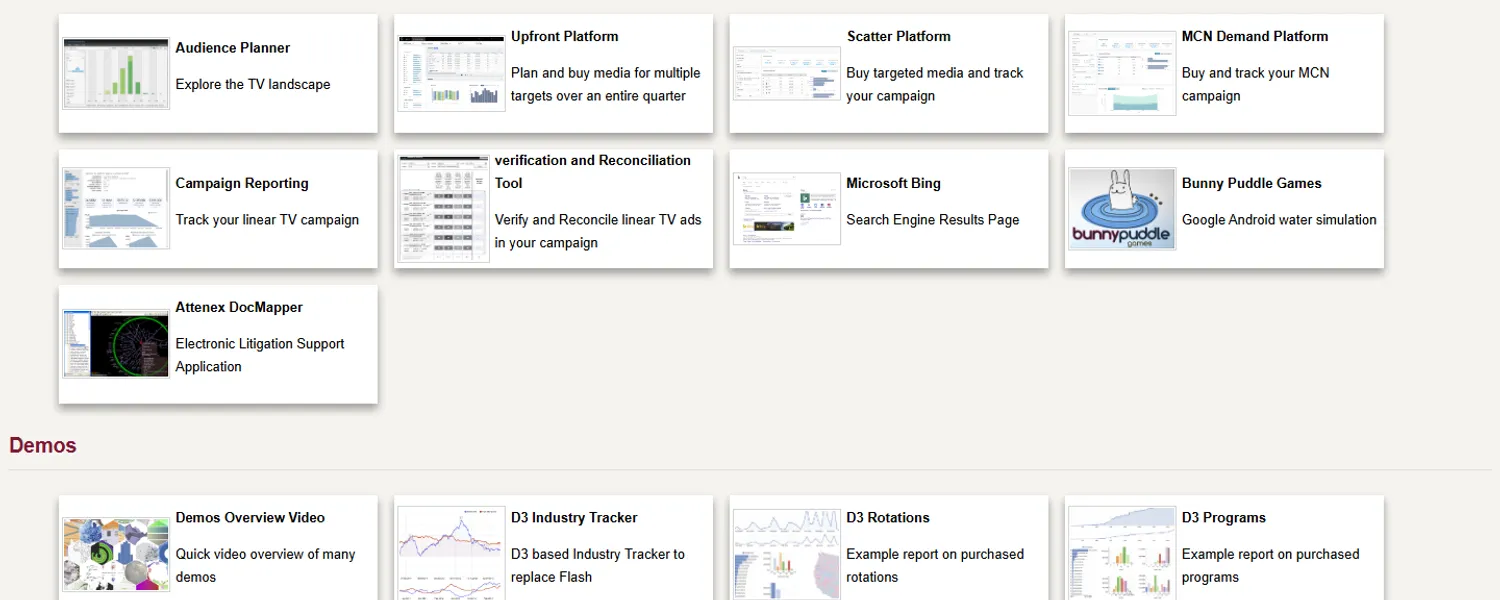Click 'verification and Reconciliation Tool' title
The height and width of the screenshot is (600, 1500).
(593, 172)
